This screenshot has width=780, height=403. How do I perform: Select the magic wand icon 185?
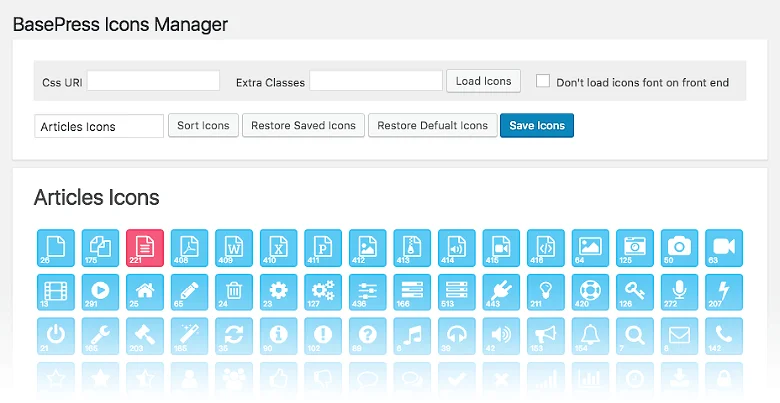[190, 336]
